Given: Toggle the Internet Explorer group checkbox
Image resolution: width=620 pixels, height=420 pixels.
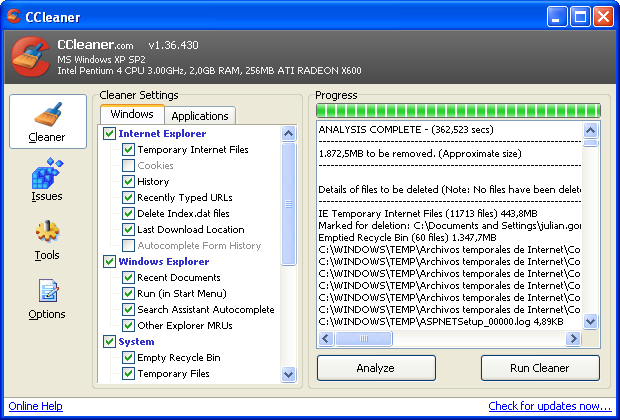Looking at the screenshot, I should (109, 134).
